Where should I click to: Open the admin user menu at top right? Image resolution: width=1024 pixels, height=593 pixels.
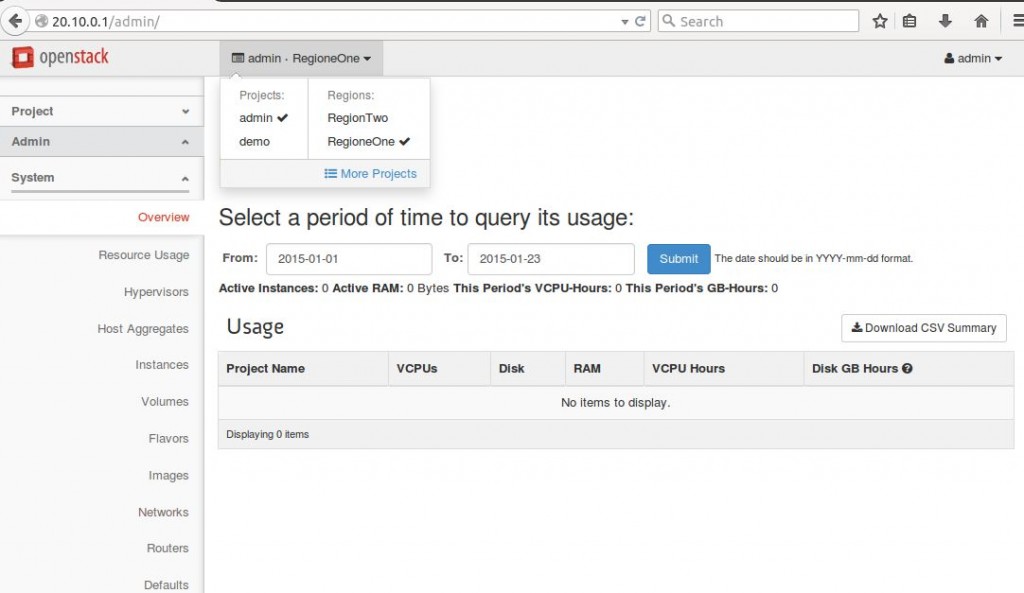(971, 57)
